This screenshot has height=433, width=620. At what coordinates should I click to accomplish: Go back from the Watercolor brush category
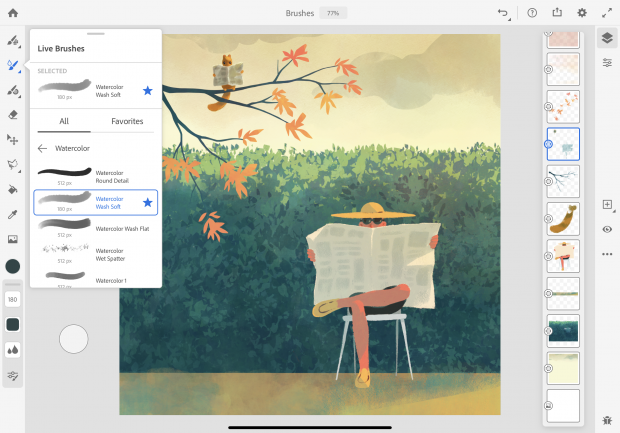[x=42, y=148]
